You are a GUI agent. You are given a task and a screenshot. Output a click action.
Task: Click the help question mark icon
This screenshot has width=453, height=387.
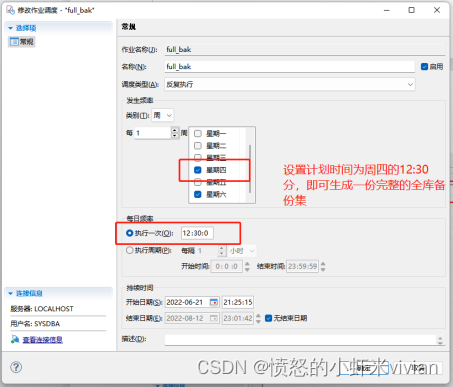point(16,367)
